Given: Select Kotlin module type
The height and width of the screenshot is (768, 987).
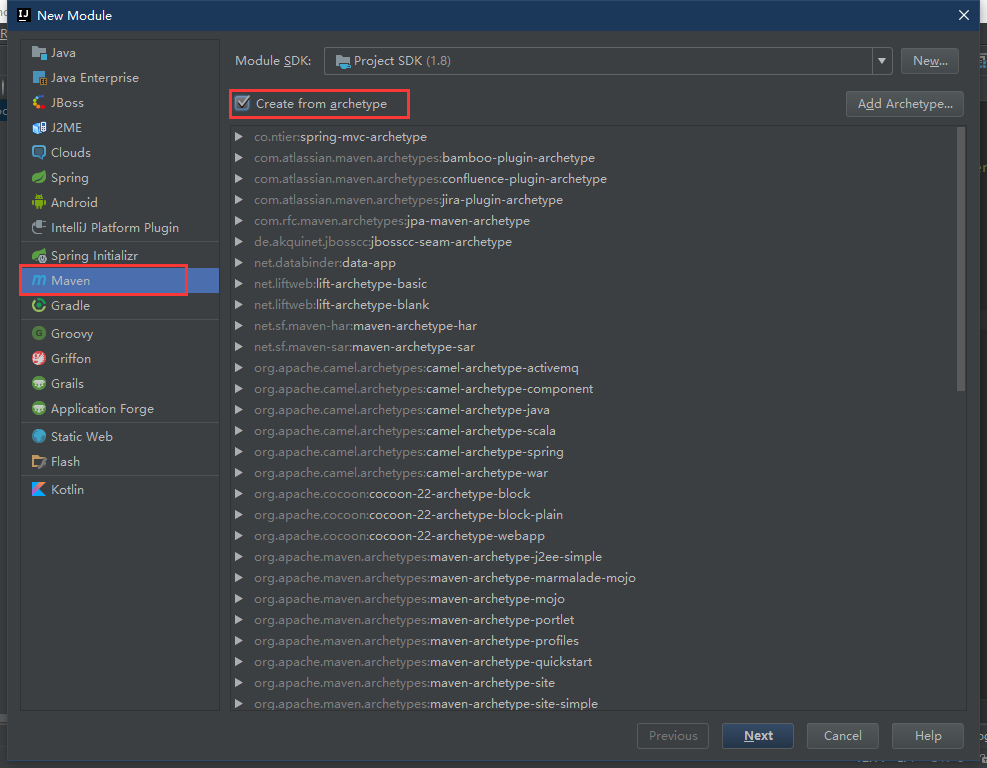Looking at the screenshot, I should [120, 489].
